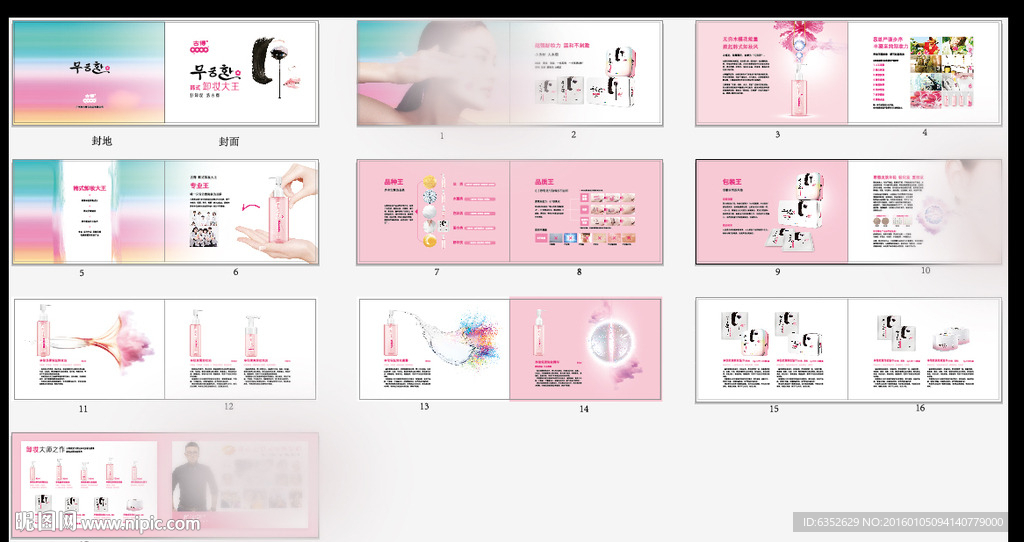Click the 品质王 heading text
This screenshot has width=1024, height=542.
pos(543,183)
